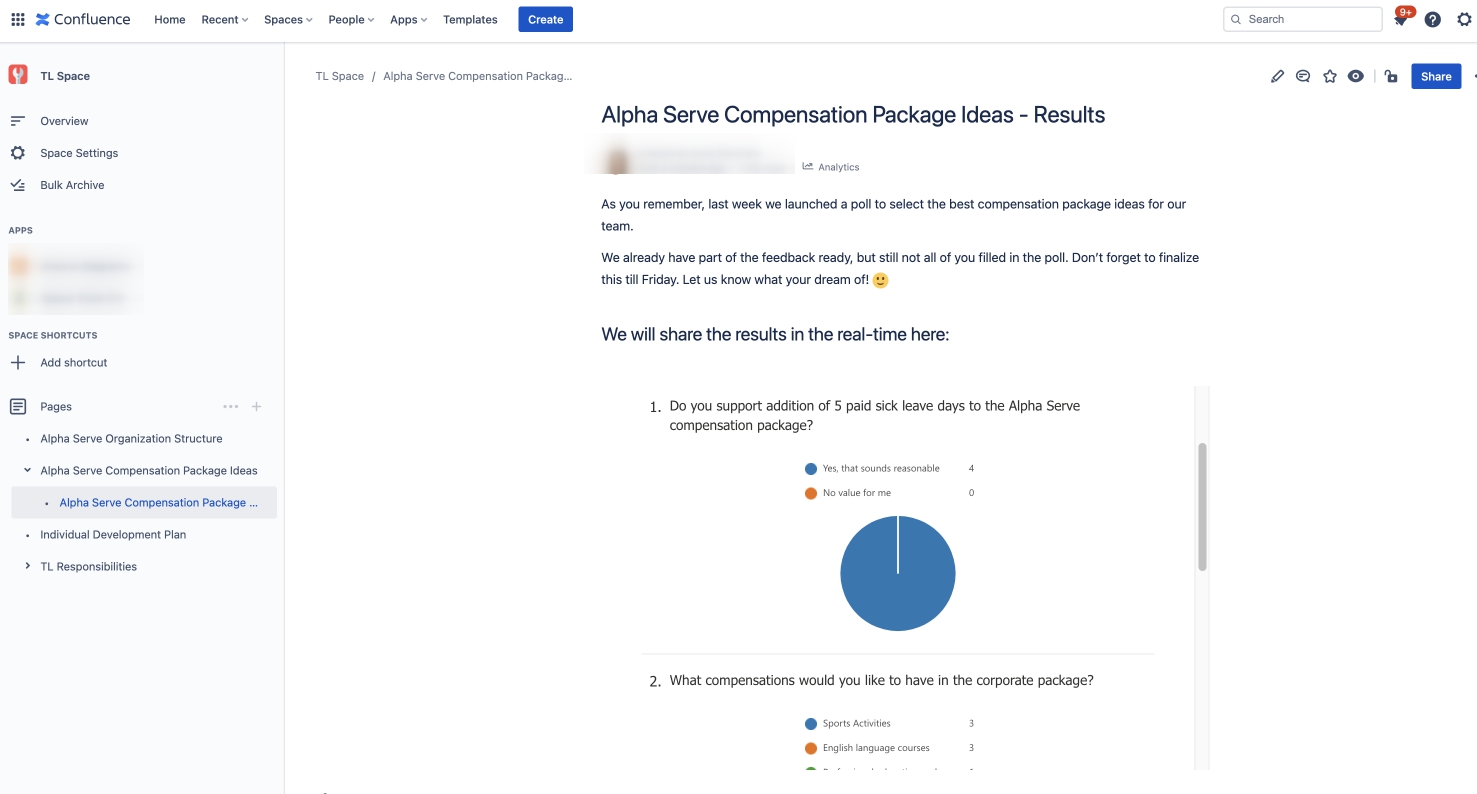
Task: Click the blue Create button
Action: pos(545,19)
